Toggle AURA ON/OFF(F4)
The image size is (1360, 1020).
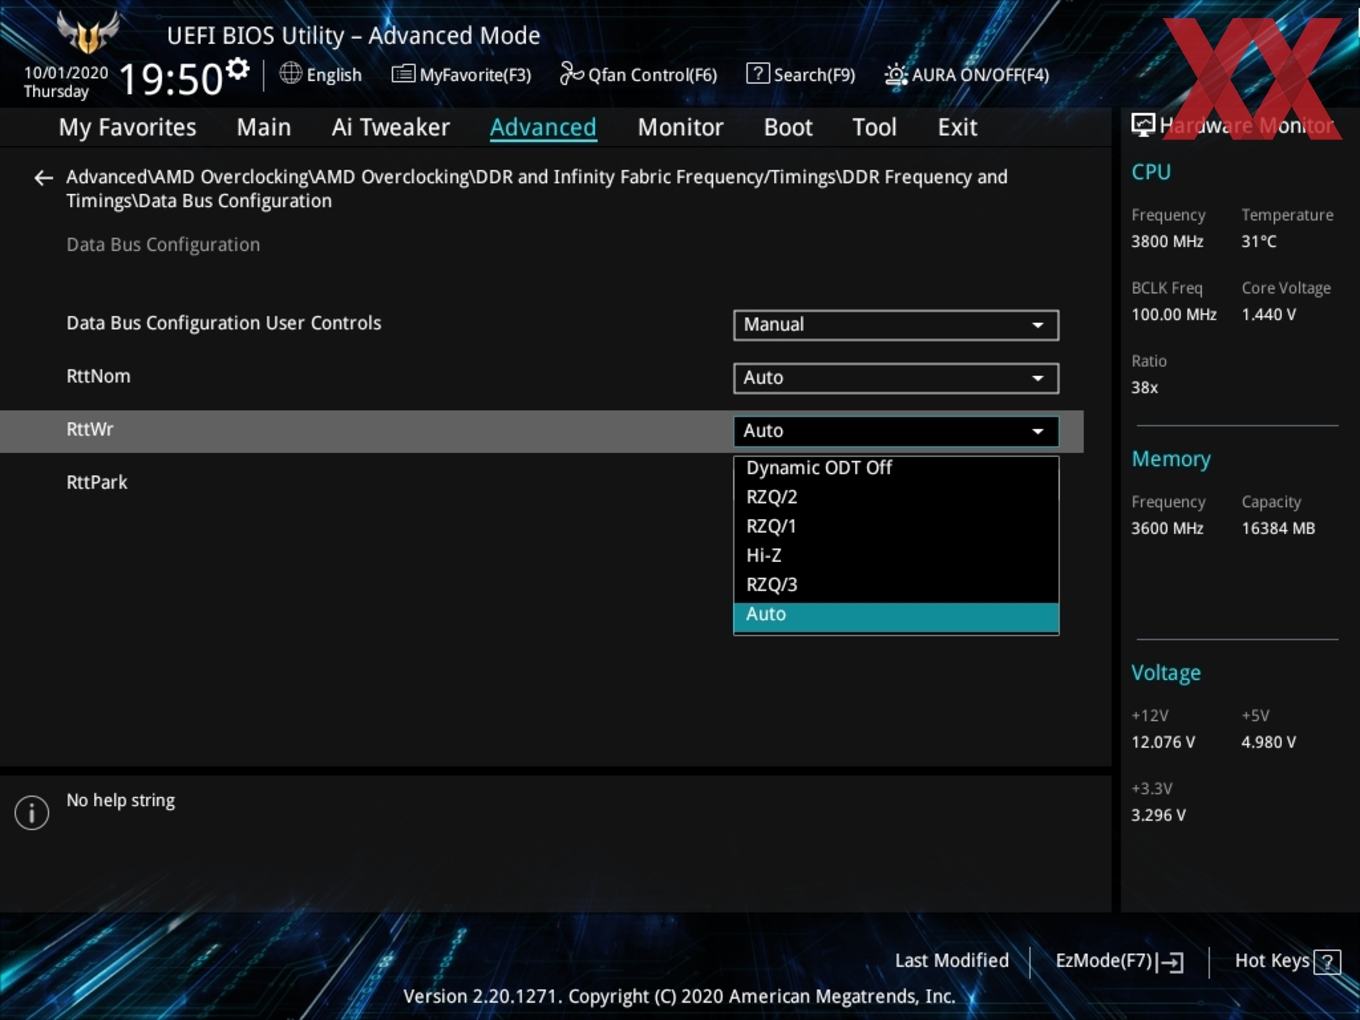[967, 75]
